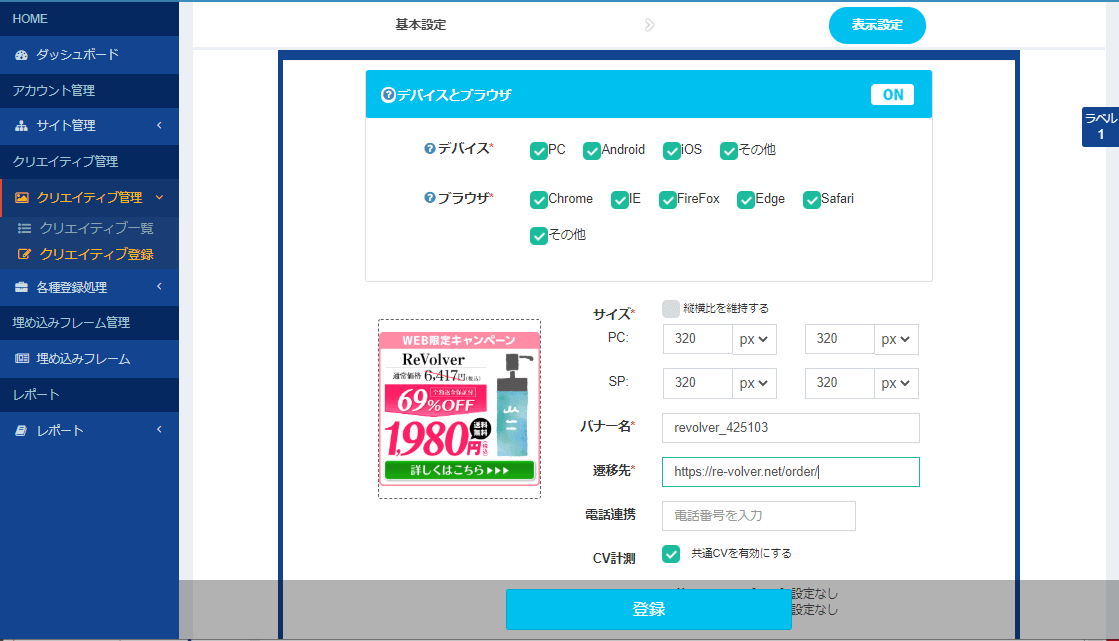
Task: Click the SP height input field
Action: coord(840,383)
